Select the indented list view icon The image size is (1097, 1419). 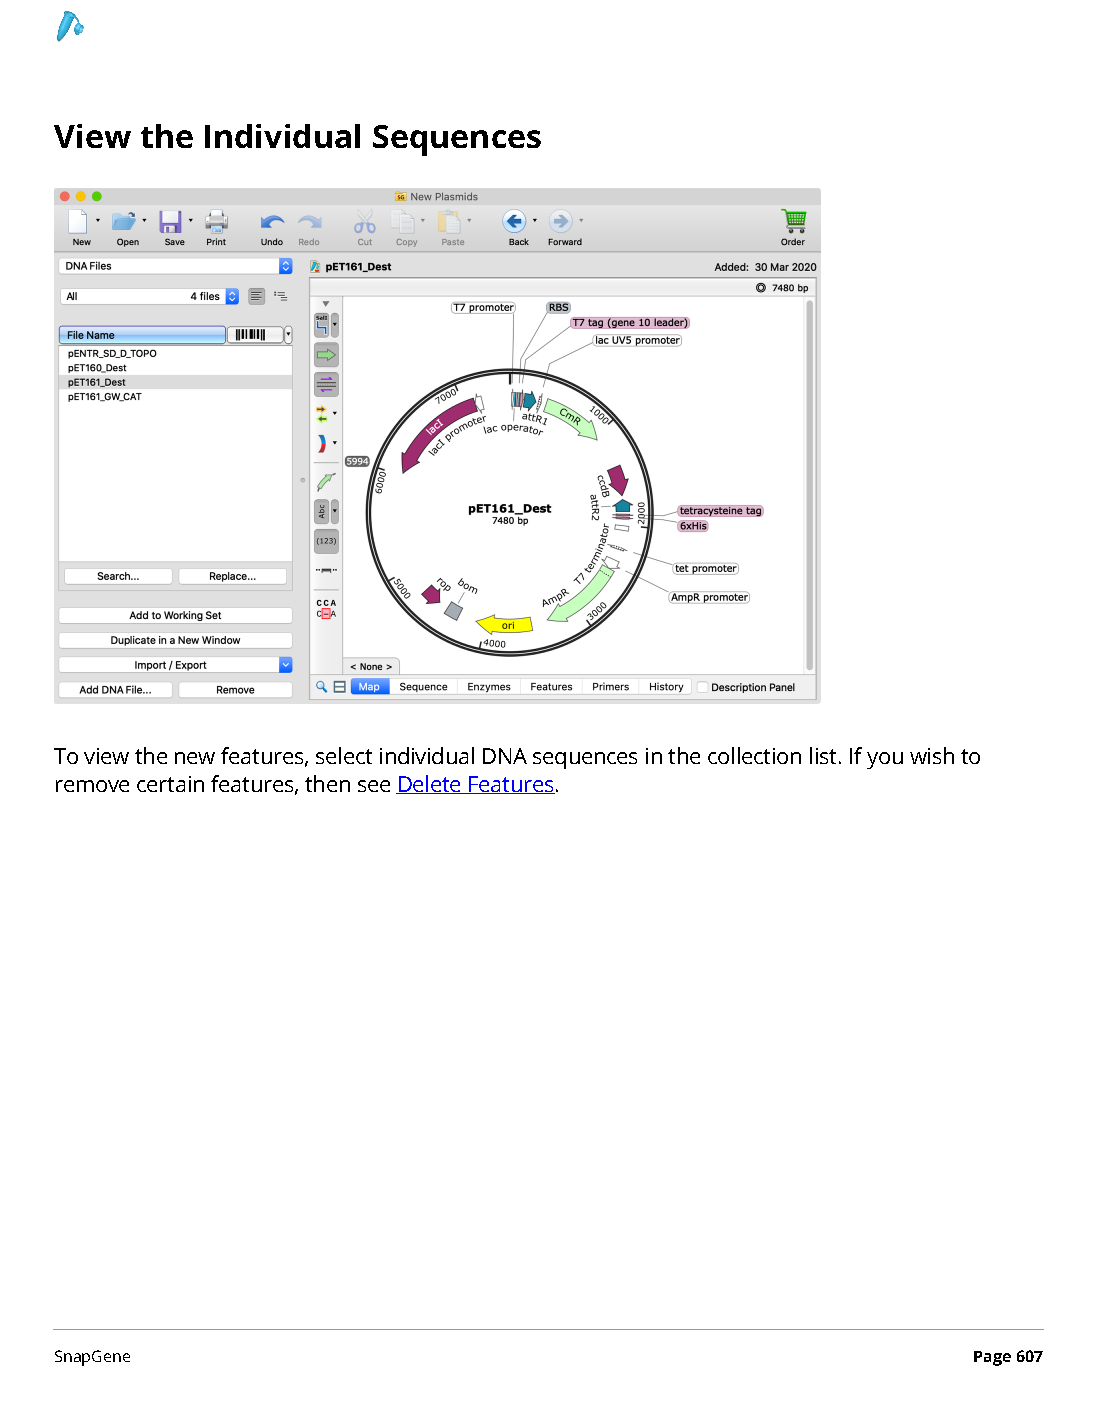click(x=281, y=296)
